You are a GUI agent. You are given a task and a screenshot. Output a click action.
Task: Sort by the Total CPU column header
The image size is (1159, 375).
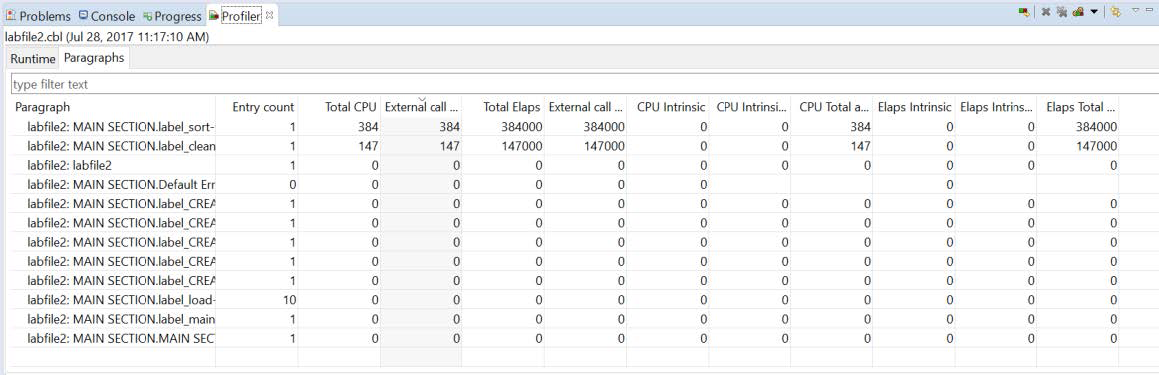339,107
